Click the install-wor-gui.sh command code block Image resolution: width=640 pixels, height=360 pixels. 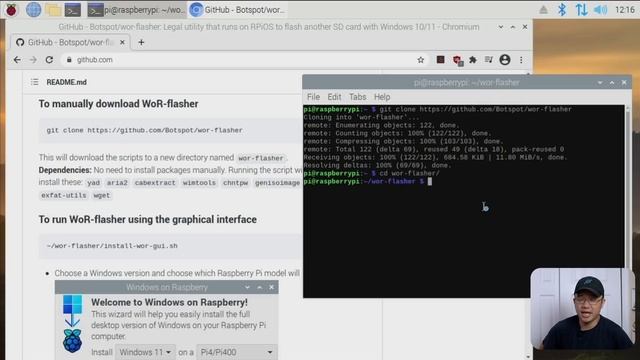(171, 246)
